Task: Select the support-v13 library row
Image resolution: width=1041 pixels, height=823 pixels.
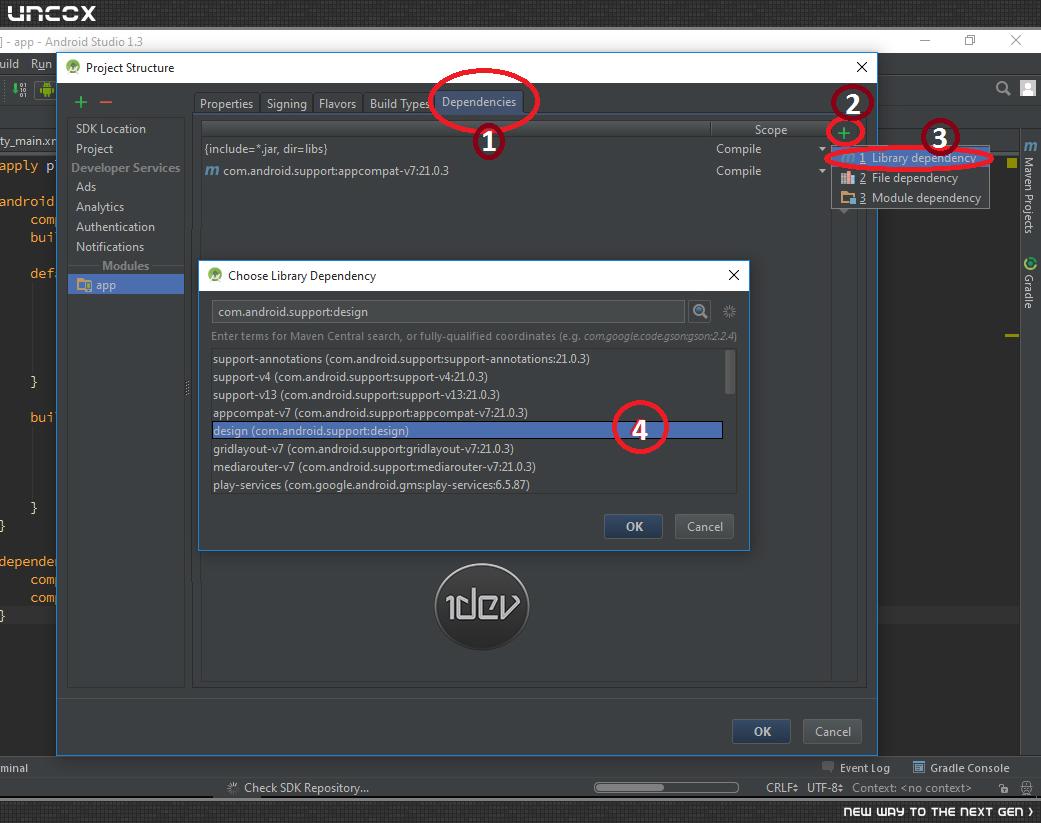Action: [x=467, y=395]
